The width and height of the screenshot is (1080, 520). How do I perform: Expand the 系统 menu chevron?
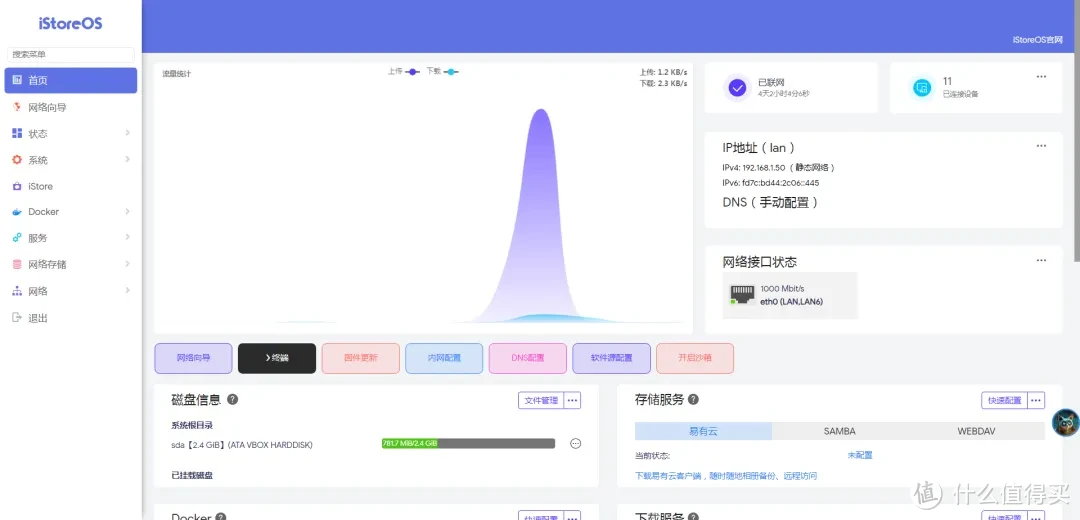127,160
